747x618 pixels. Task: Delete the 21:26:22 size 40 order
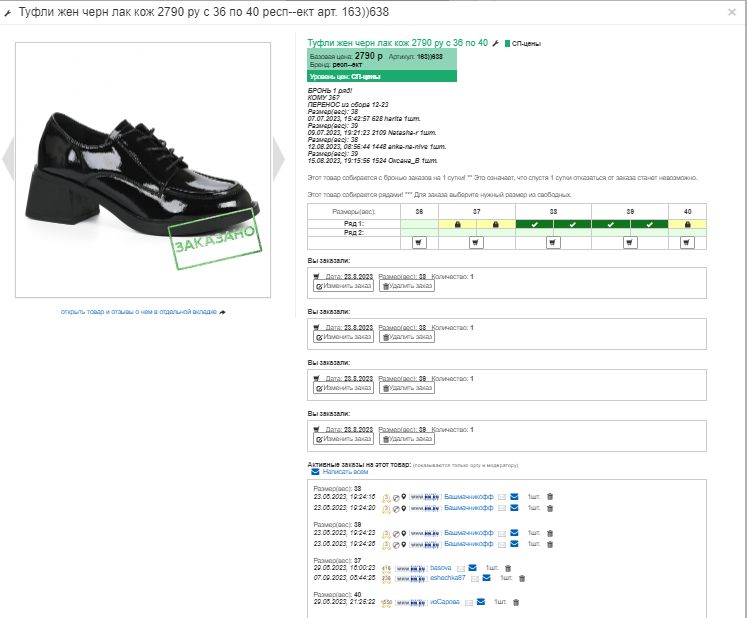click(x=516, y=602)
